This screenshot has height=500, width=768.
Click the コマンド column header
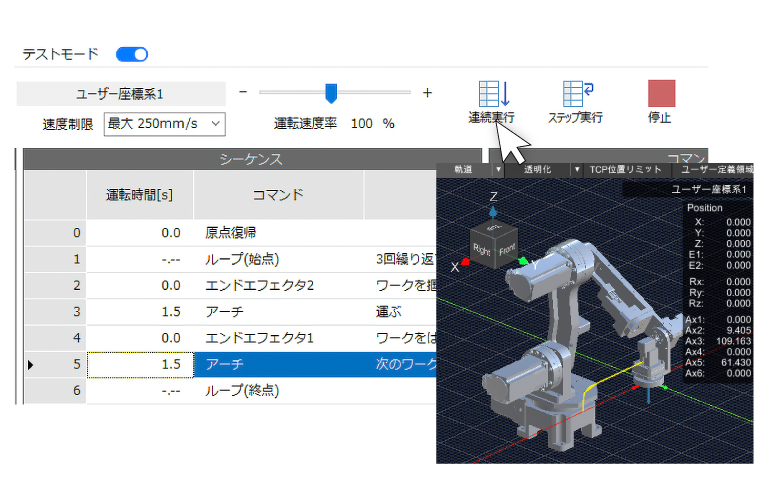pos(279,195)
